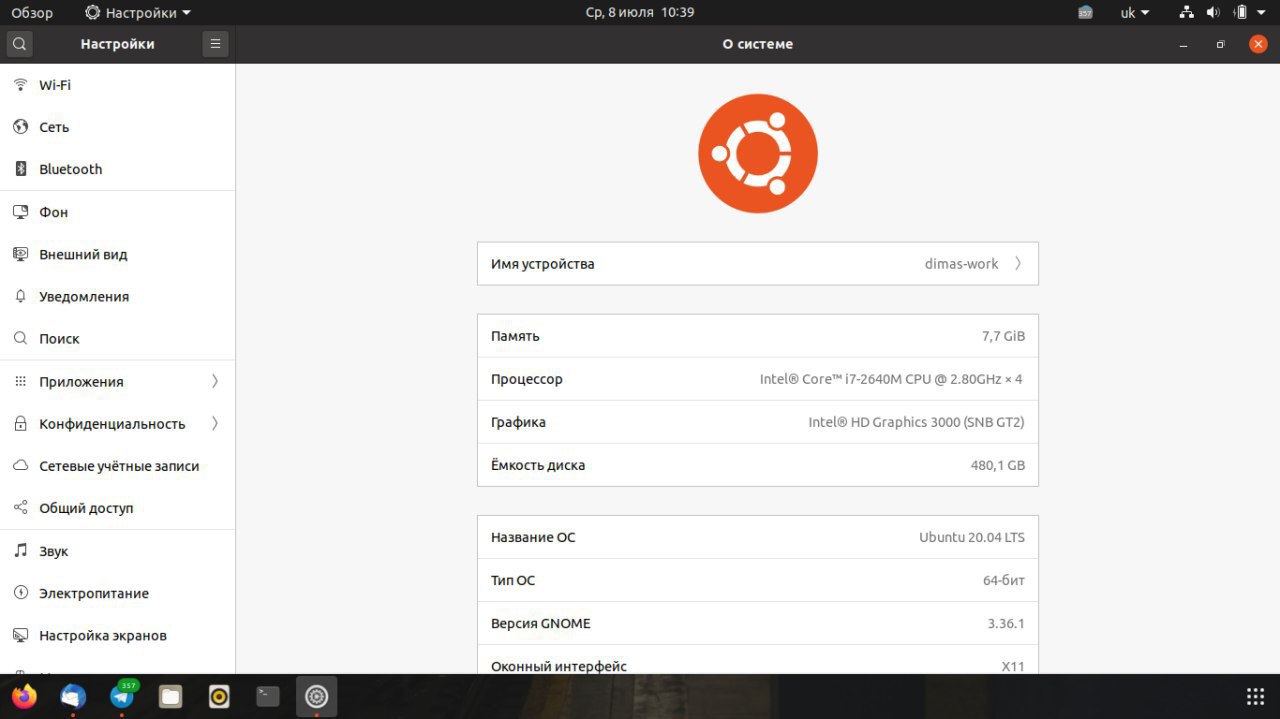Click the grid icon next to Приложения

tap(20, 381)
